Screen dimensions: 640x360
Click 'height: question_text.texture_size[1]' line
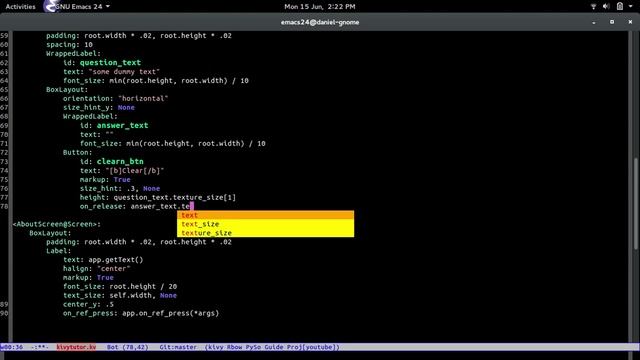(x=158, y=198)
